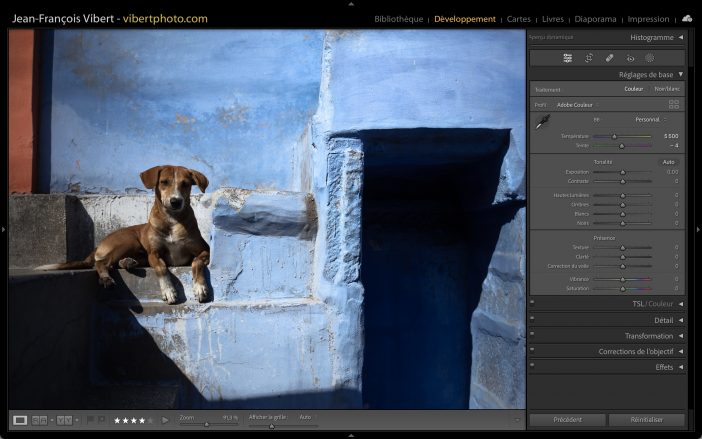Select the Crop overlay tool
Viewport: 702px width, 439px height.
[589, 58]
